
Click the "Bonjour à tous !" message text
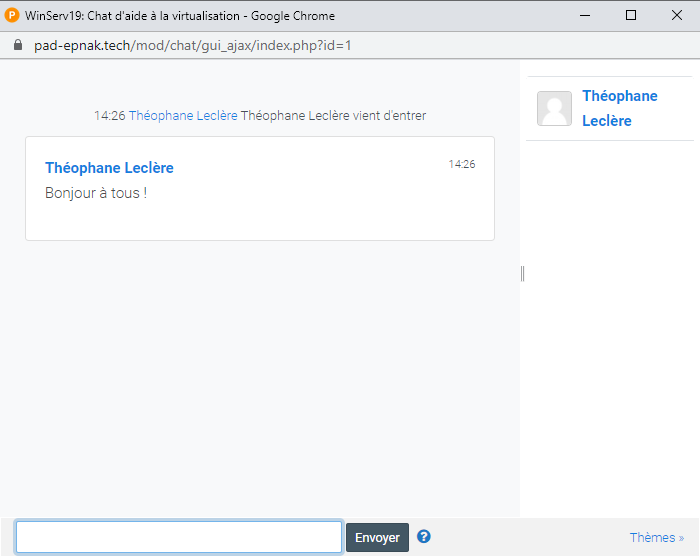96,192
